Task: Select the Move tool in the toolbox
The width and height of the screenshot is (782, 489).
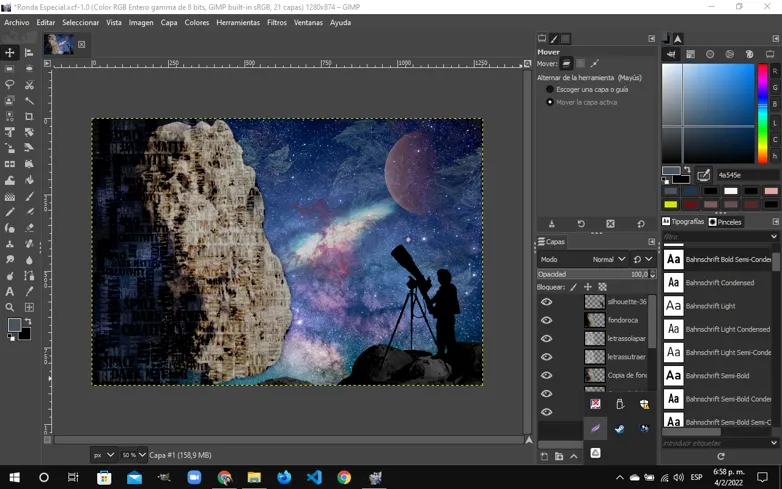Action: [x=9, y=52]
